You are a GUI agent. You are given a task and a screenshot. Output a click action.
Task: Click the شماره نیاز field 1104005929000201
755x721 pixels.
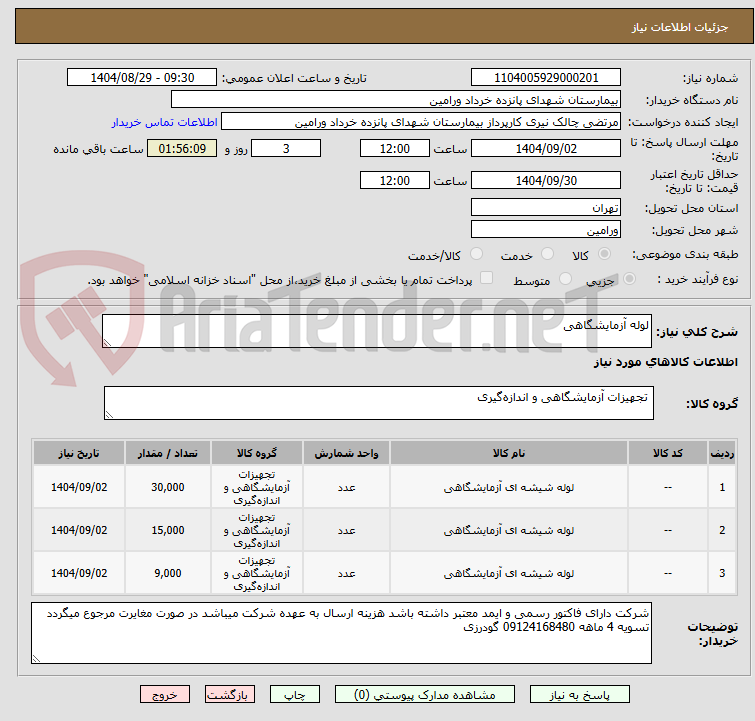[x=546, y=78]
